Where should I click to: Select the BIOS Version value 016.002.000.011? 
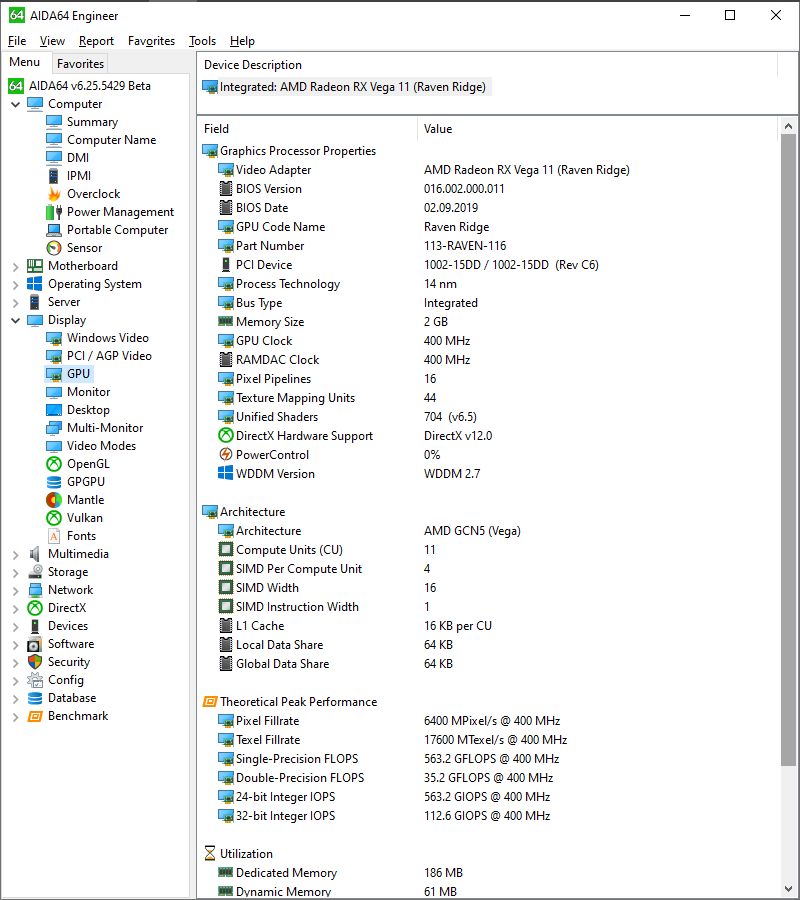464,189
